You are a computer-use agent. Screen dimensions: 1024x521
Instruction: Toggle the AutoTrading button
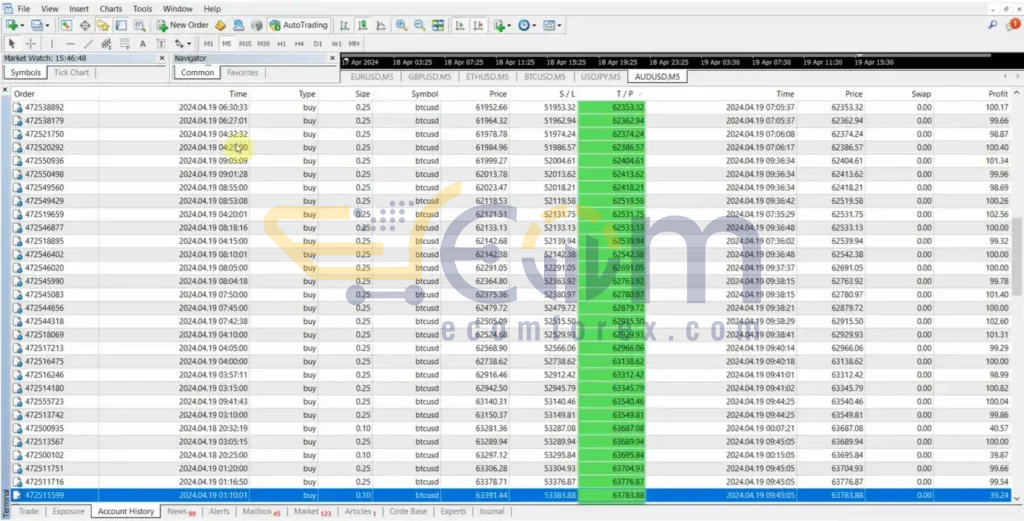pos(298,25)
